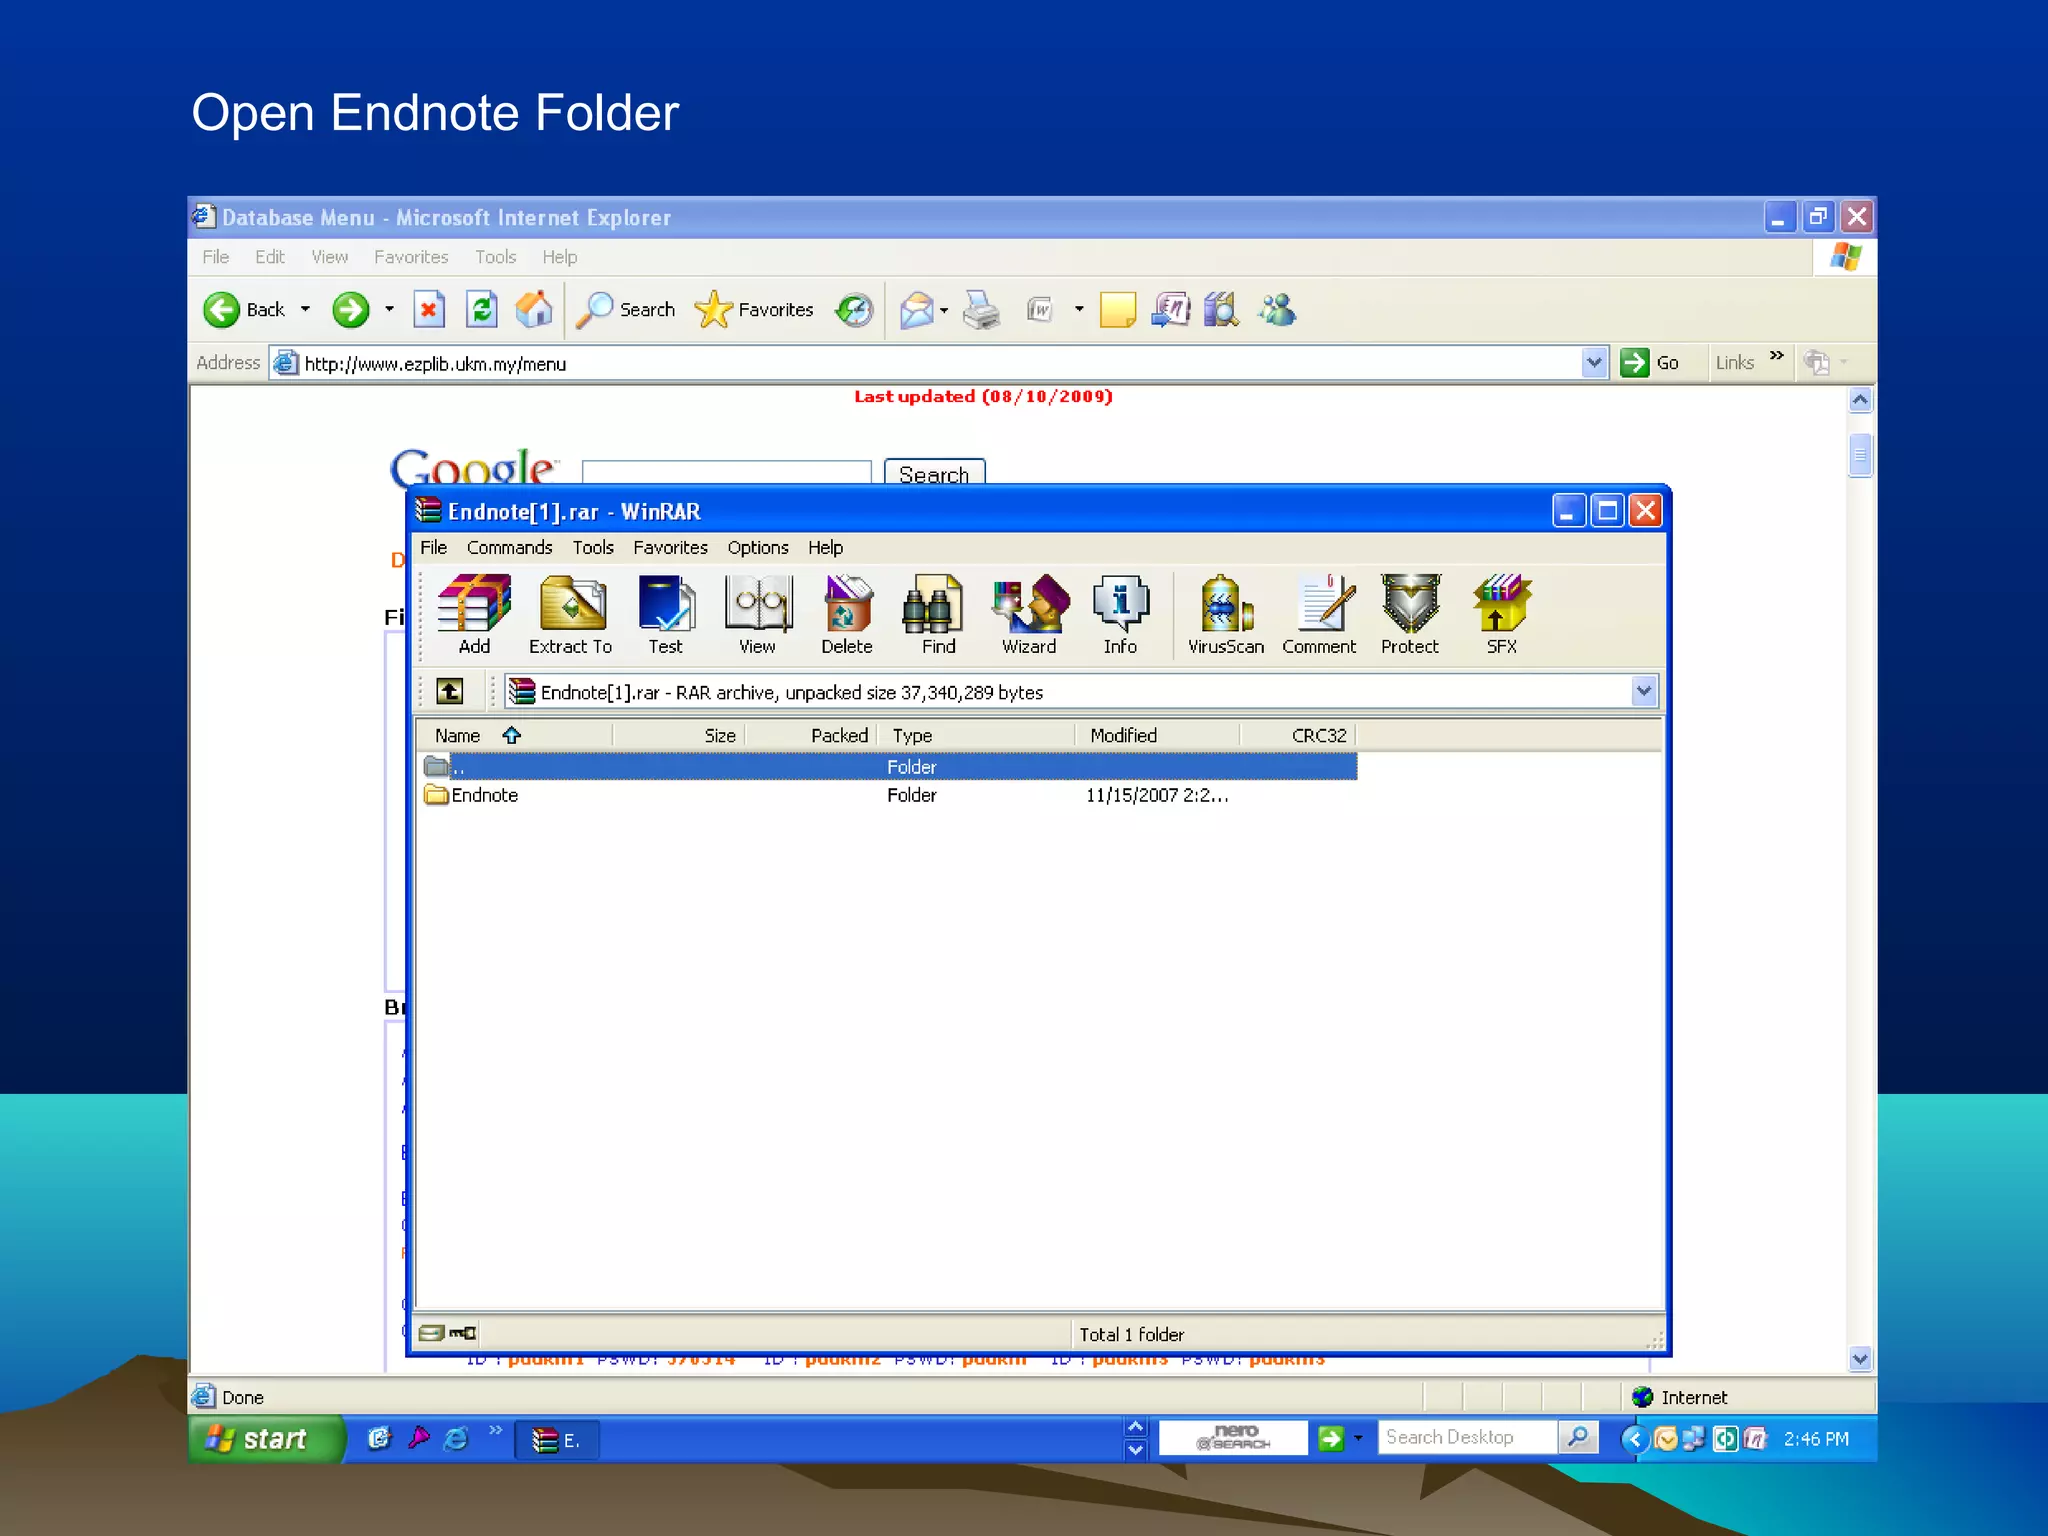The height and width of the screenshot is (1536, 2048).
Task: Print the page from IE toolbar
Action: pyautogui.click(x=981, y=310)
